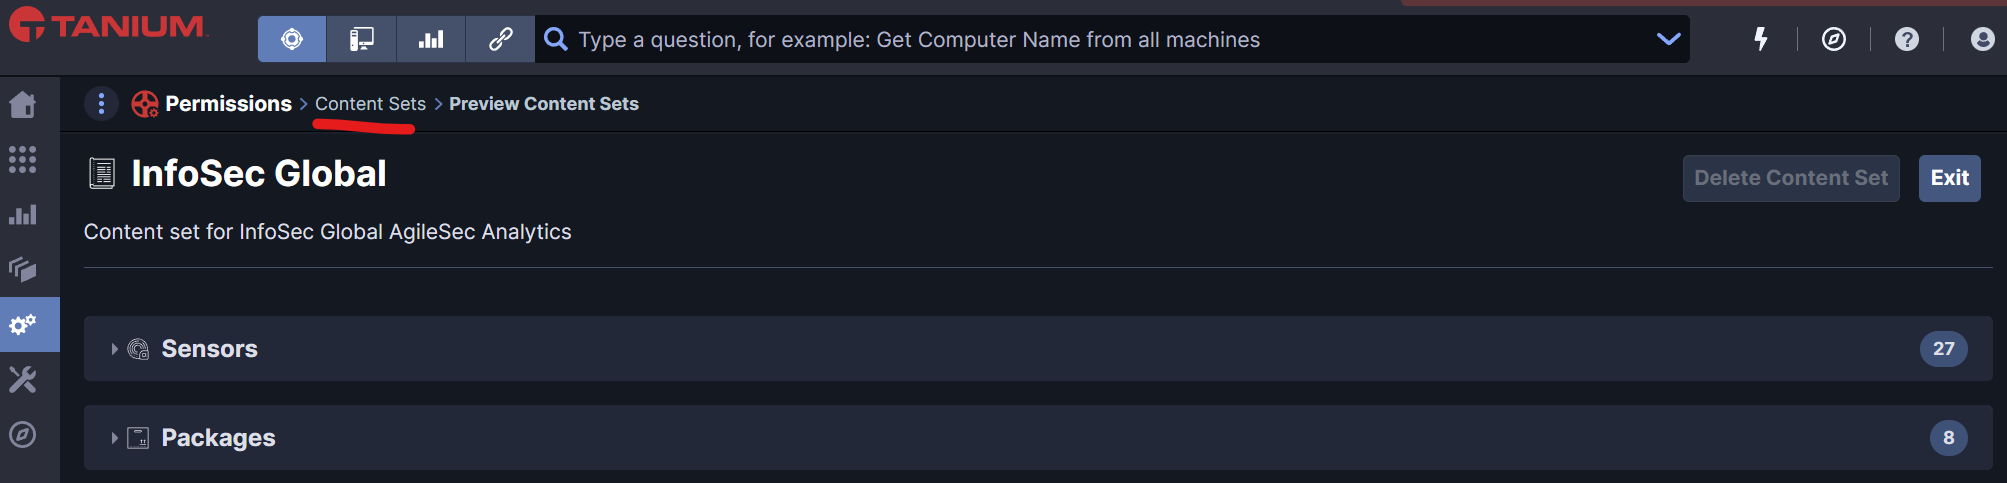Open the modules grid in sidebar
Image resolution: width=2007 pixels, height=483 pixels.
[x=23, y=160]
